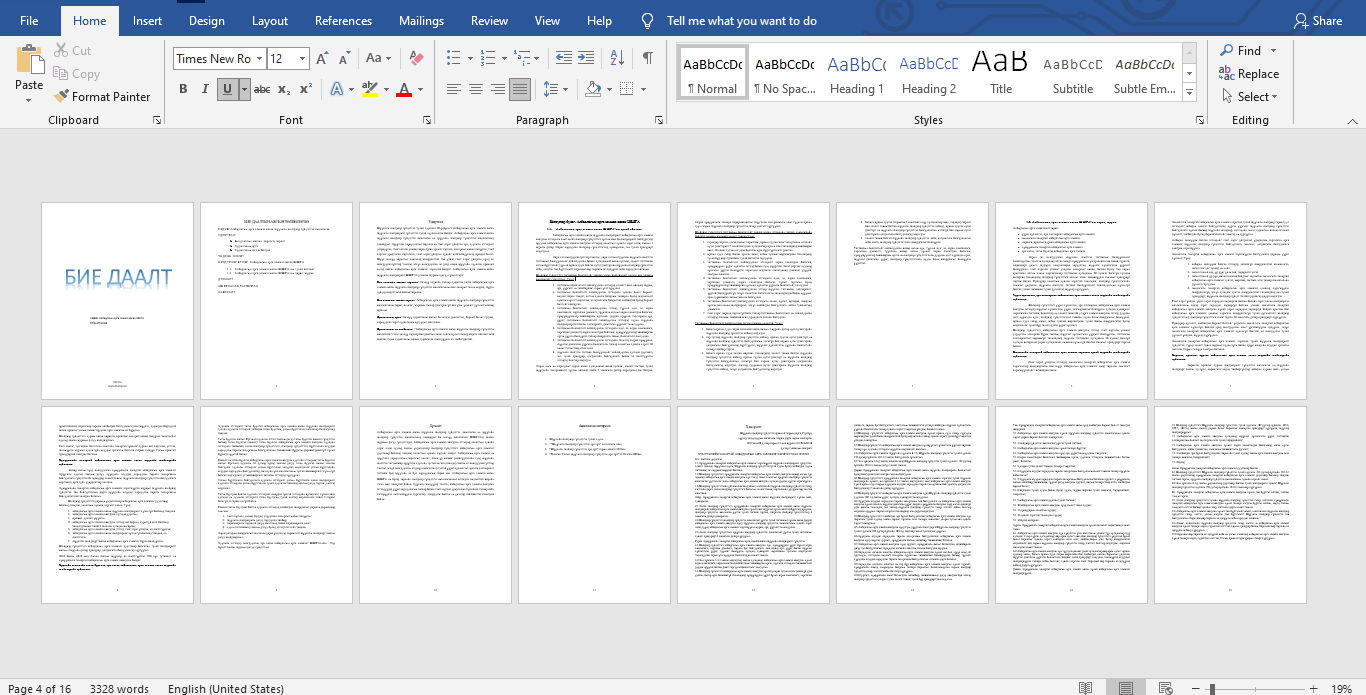The width and height of the screenshot is (1366, 695).
Task: Open the font size dropdown
Action: (302, 59)
